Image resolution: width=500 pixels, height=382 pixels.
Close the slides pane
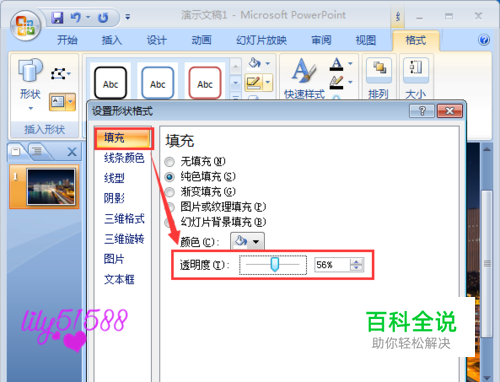point(72,152)
